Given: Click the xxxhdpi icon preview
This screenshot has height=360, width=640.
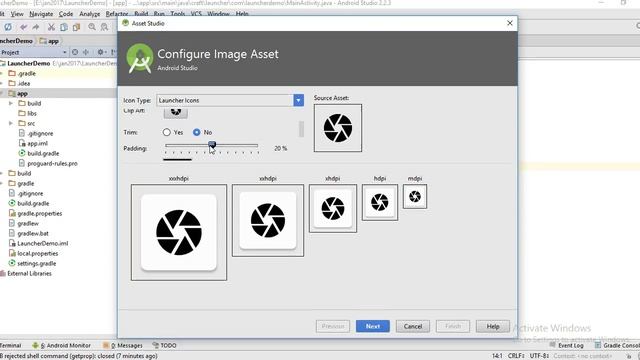Looking at the screenshot, I should pyautogui.click(x=179, y=232).
